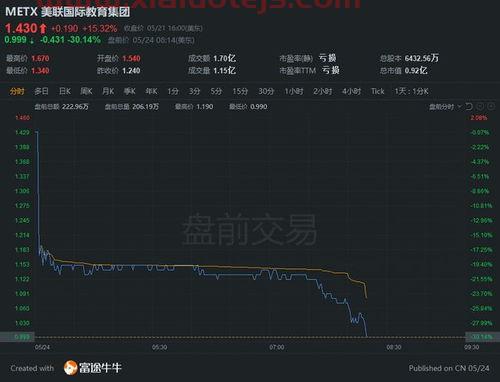The width and height of the screenshot is (500, 382).
Task: Open the 1天:1分K period dropdown
Action: 411,91
